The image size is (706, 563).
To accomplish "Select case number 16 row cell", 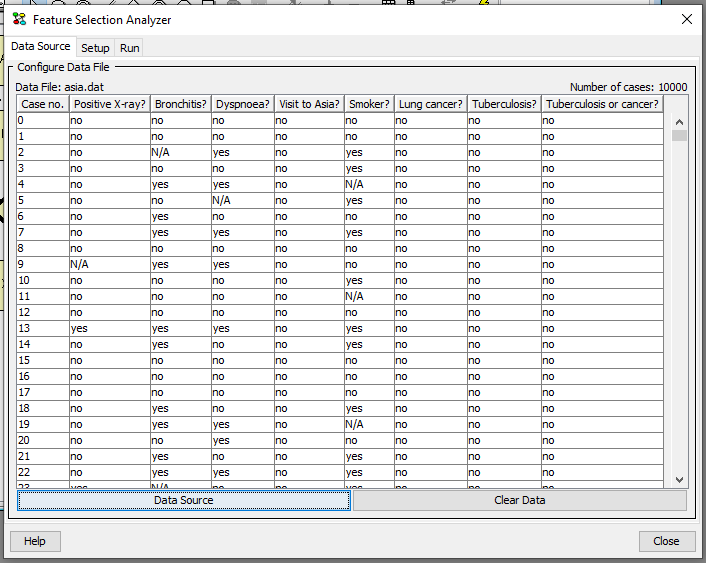I will tap(43, 376).
